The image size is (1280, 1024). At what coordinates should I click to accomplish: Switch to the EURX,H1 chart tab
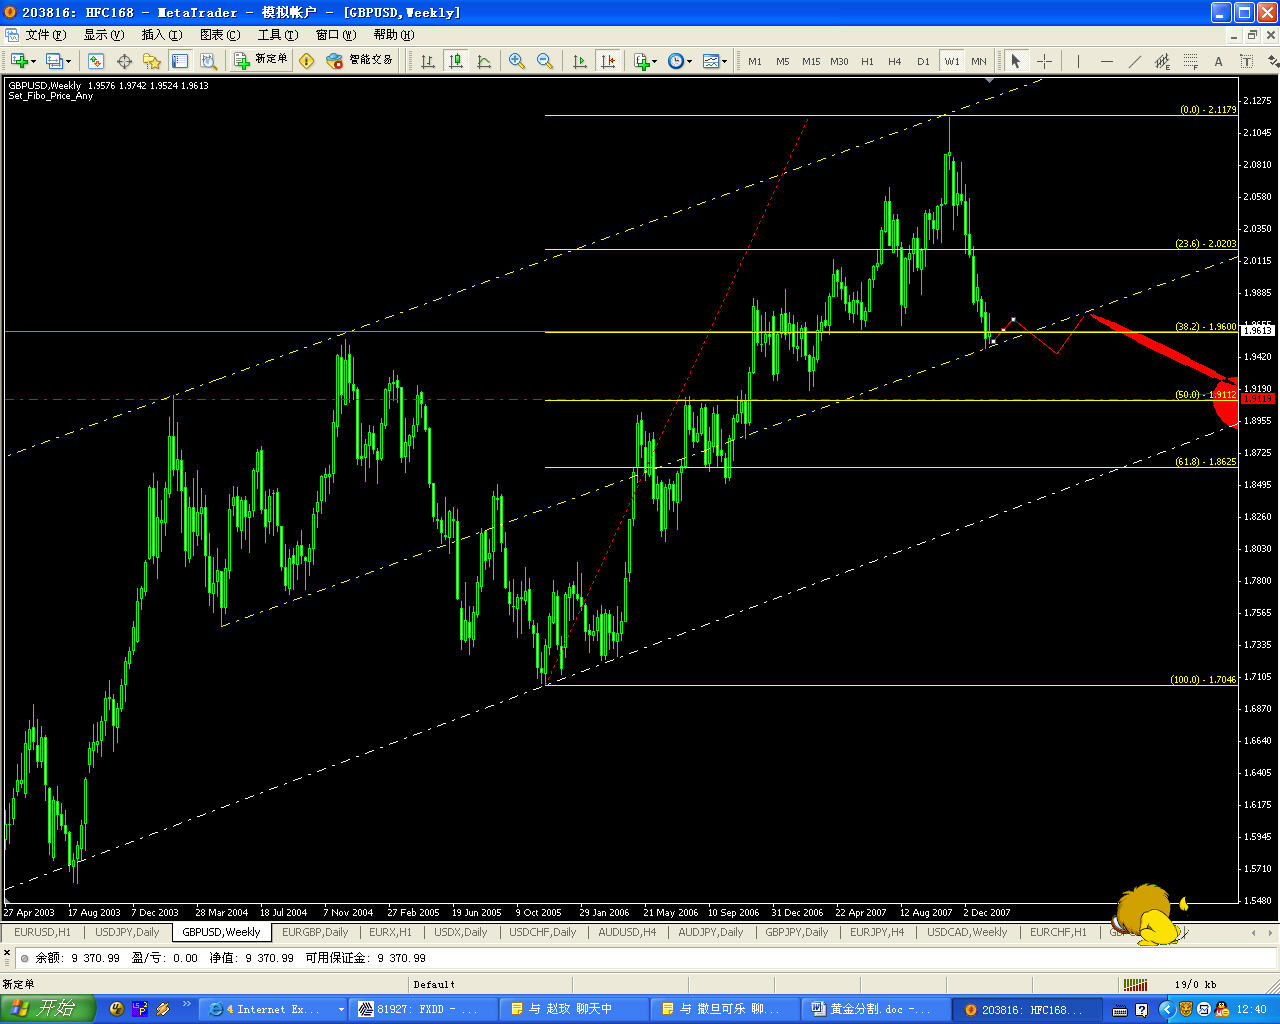point(390,932)
